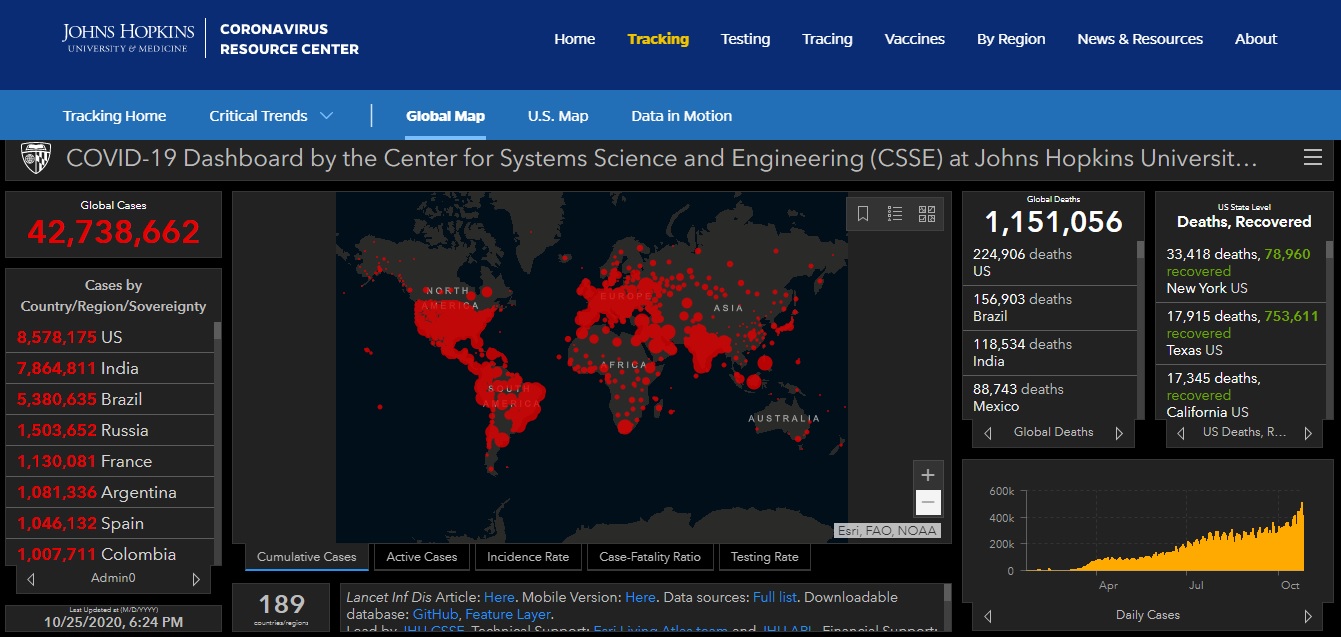Switch to the U.S. Map tab
Screen dimensions: 1341x637
tap(558, 116)
